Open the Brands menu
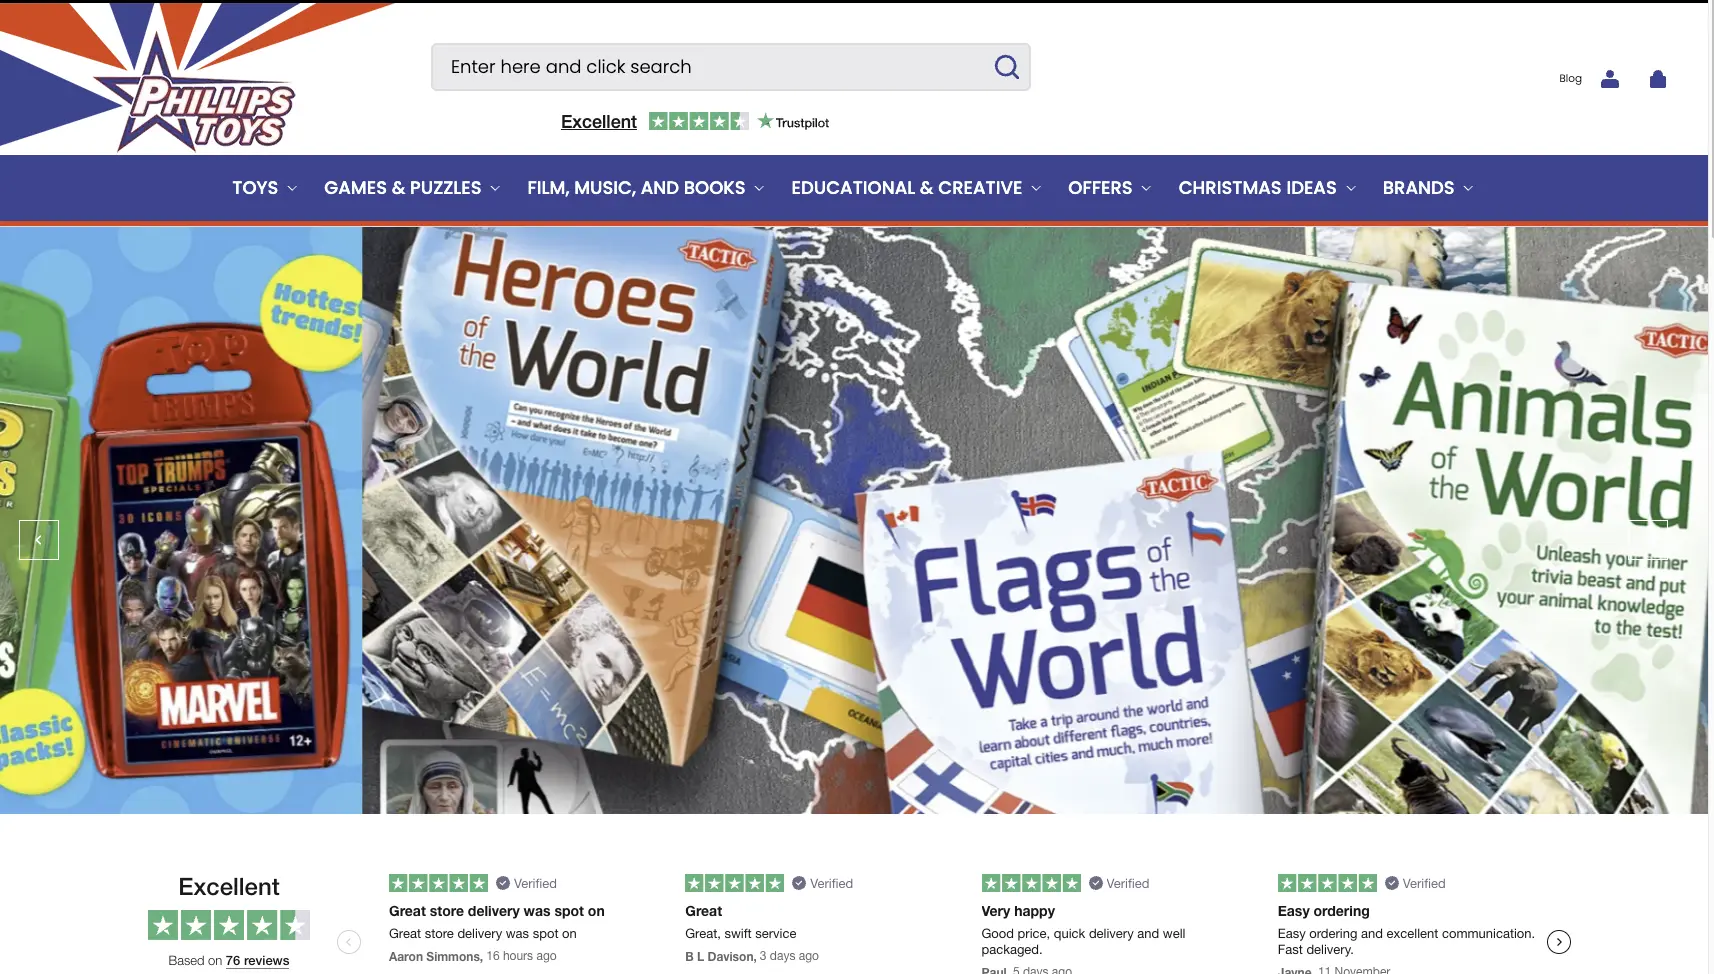This screenshot has height=974, width=1714. (x=1418, y=188)
